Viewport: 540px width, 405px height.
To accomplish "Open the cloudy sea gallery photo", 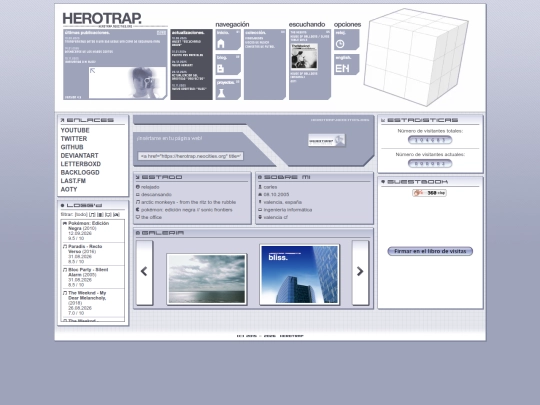I will [x=207, y=279].
